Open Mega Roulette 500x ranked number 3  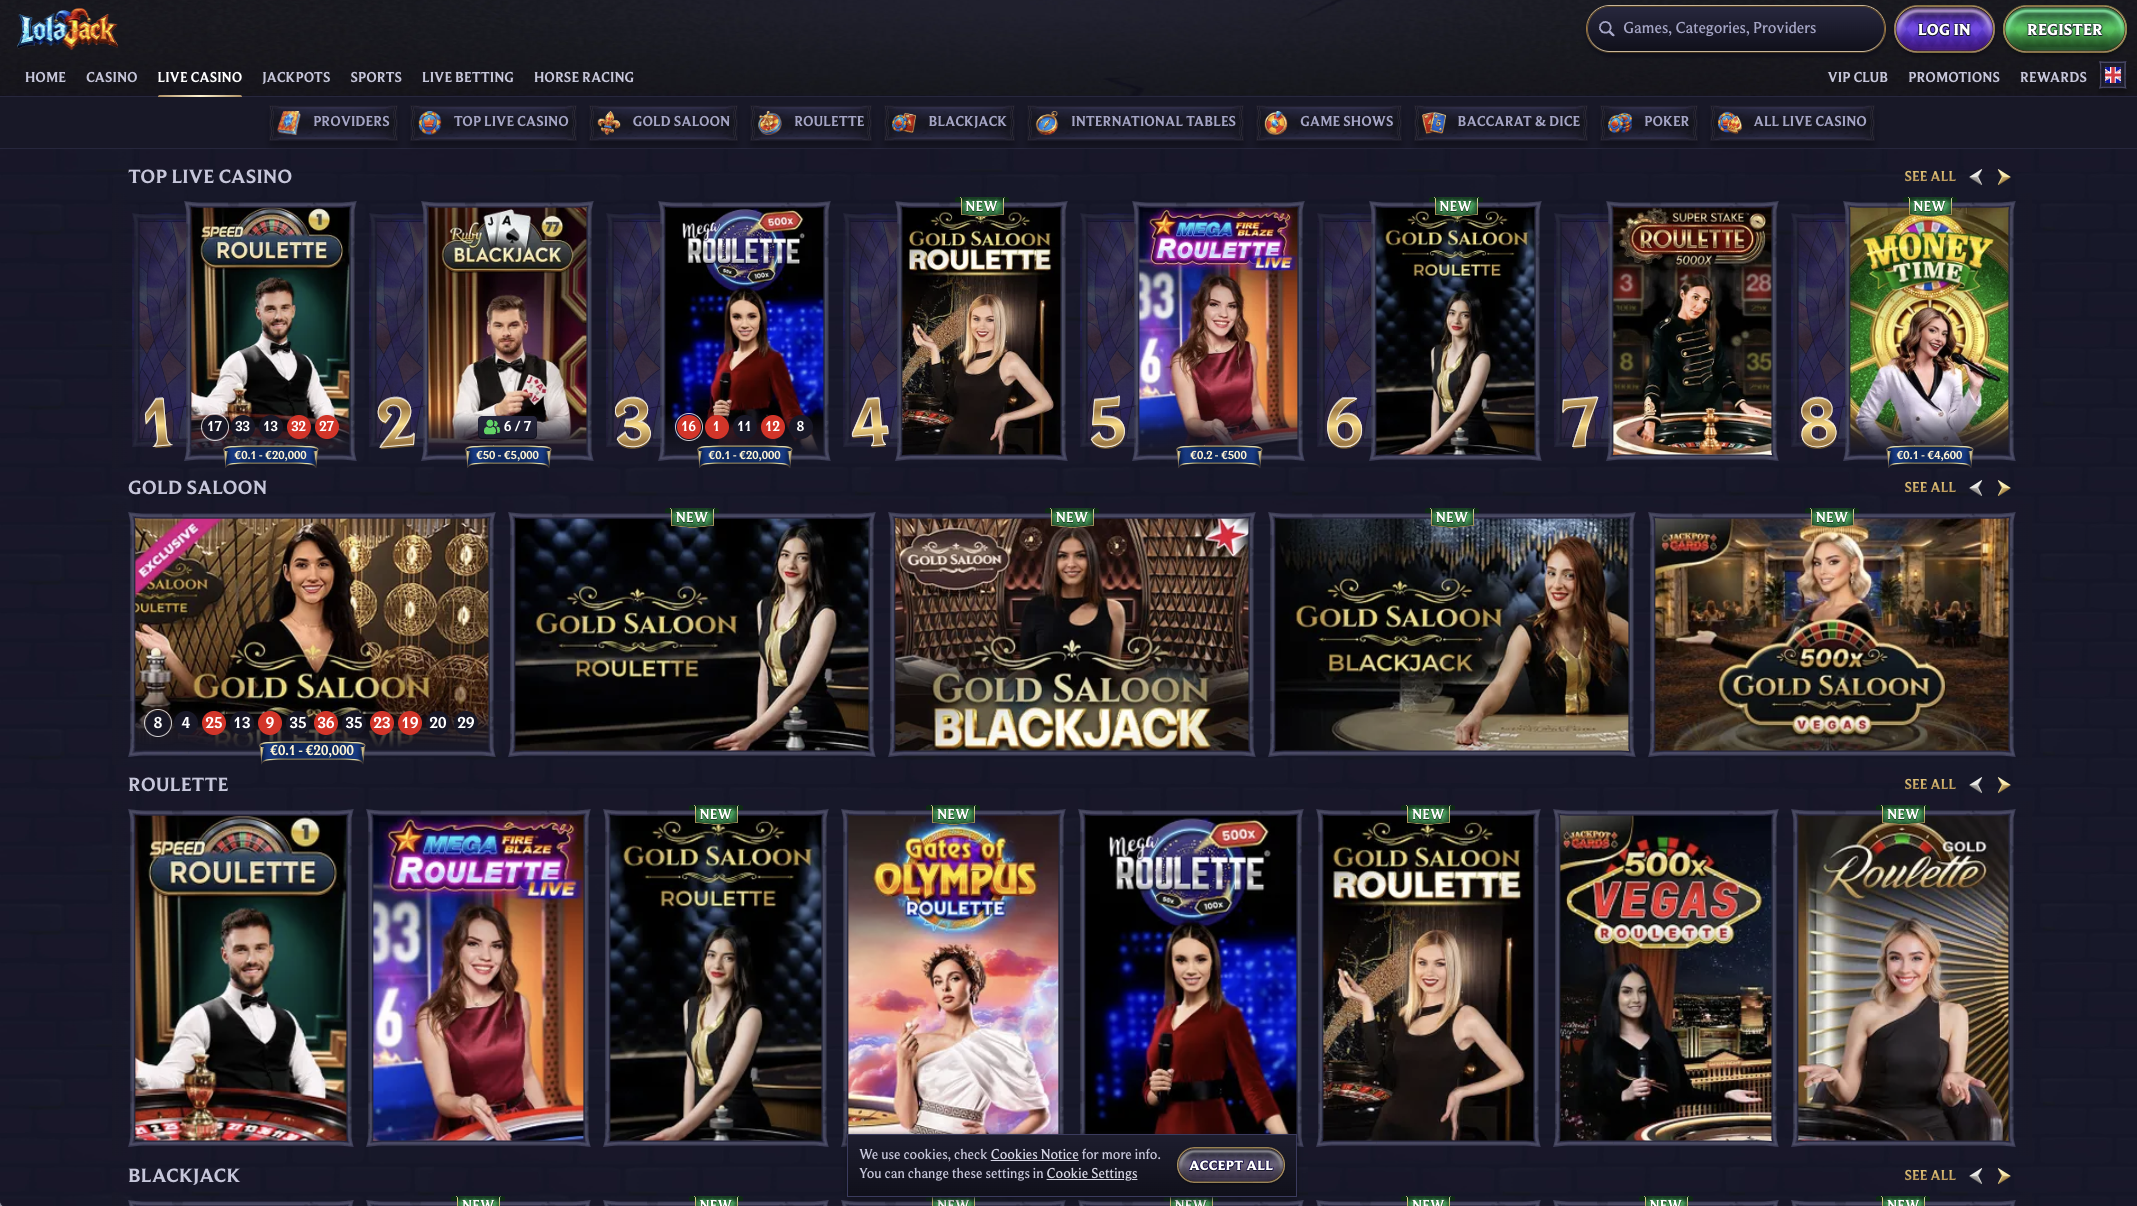[744, 330]
